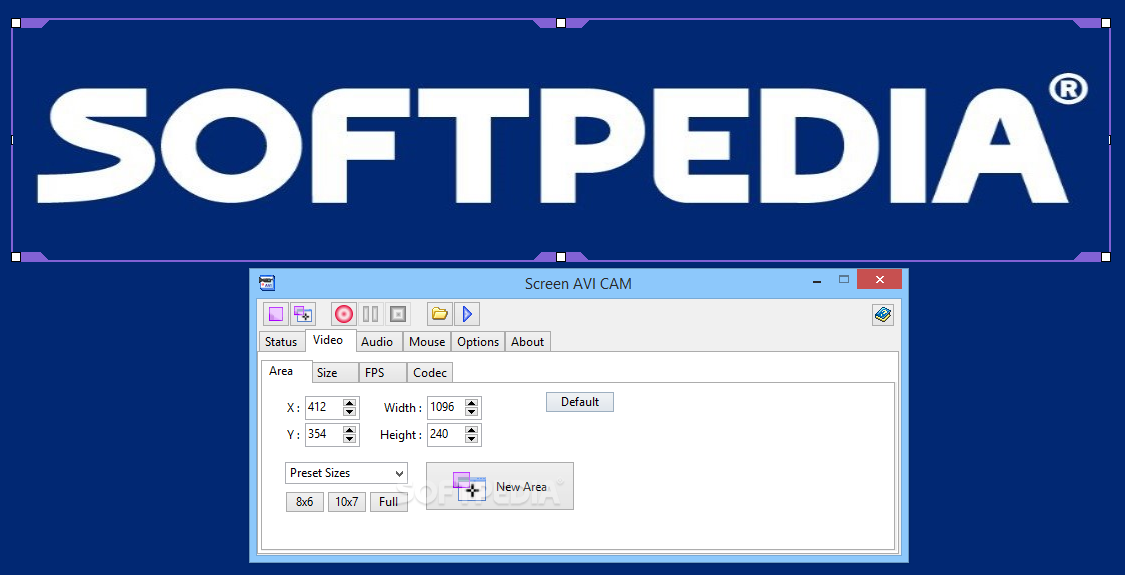1125x575 pixels.
Task: Click the Default button
Action: (x=580, y=402)
